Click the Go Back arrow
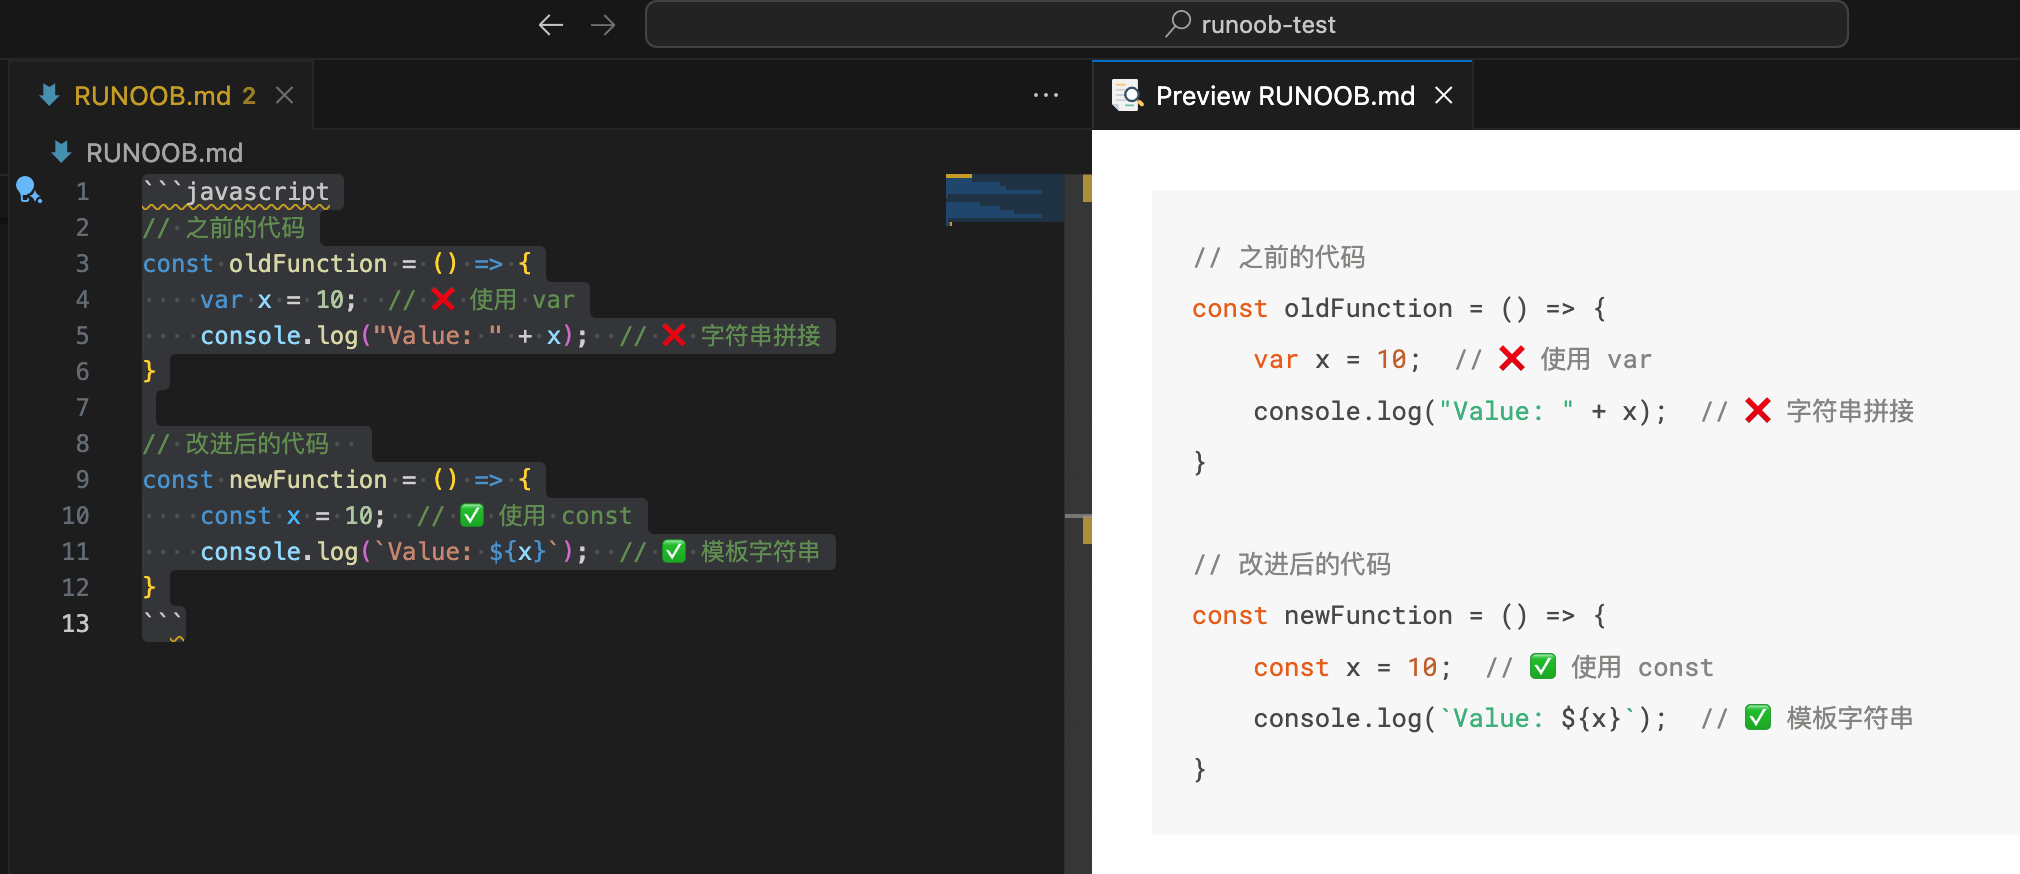This screenshot has height=874, width=2020. 551,25
